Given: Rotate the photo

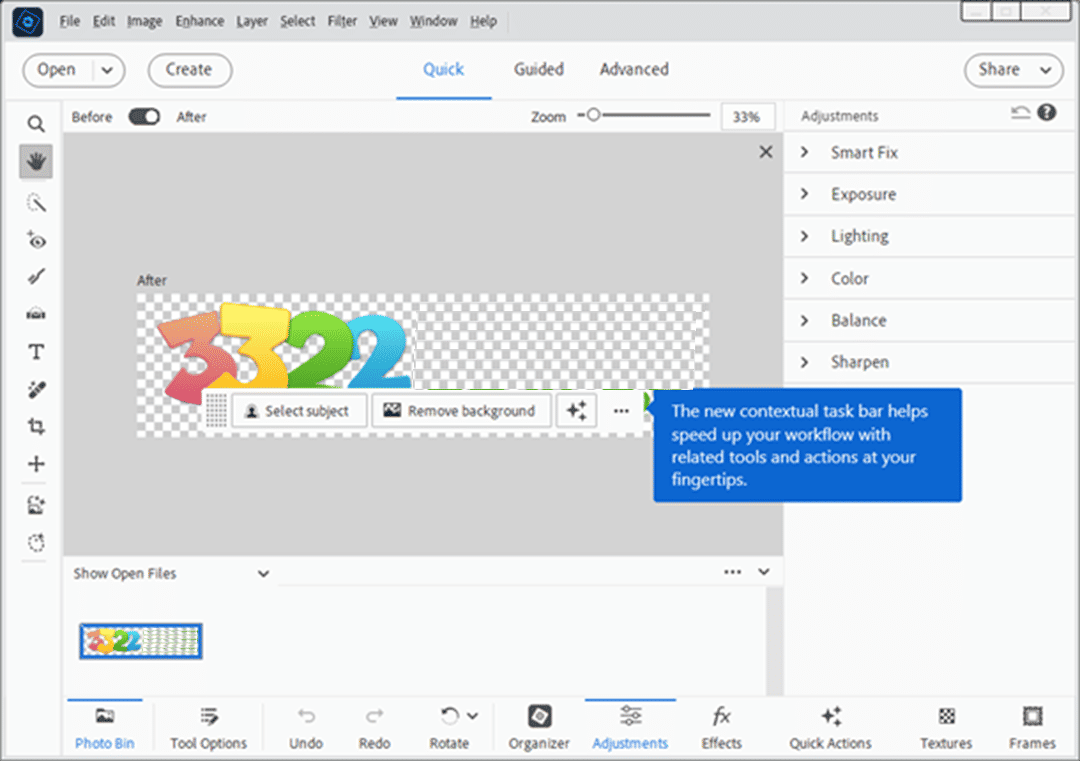Looking at the screenshot, I should click(x=449, y=729).
